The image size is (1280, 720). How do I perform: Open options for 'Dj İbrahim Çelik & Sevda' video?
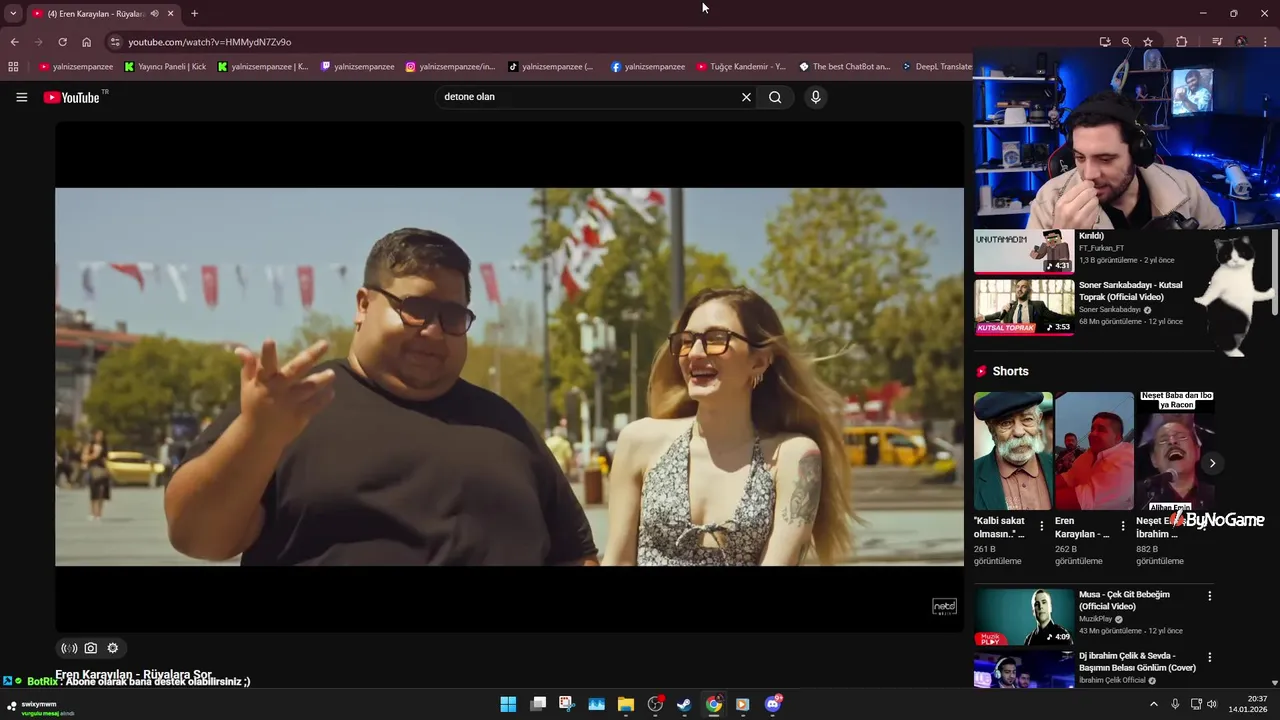click(x=1209, y=658)
